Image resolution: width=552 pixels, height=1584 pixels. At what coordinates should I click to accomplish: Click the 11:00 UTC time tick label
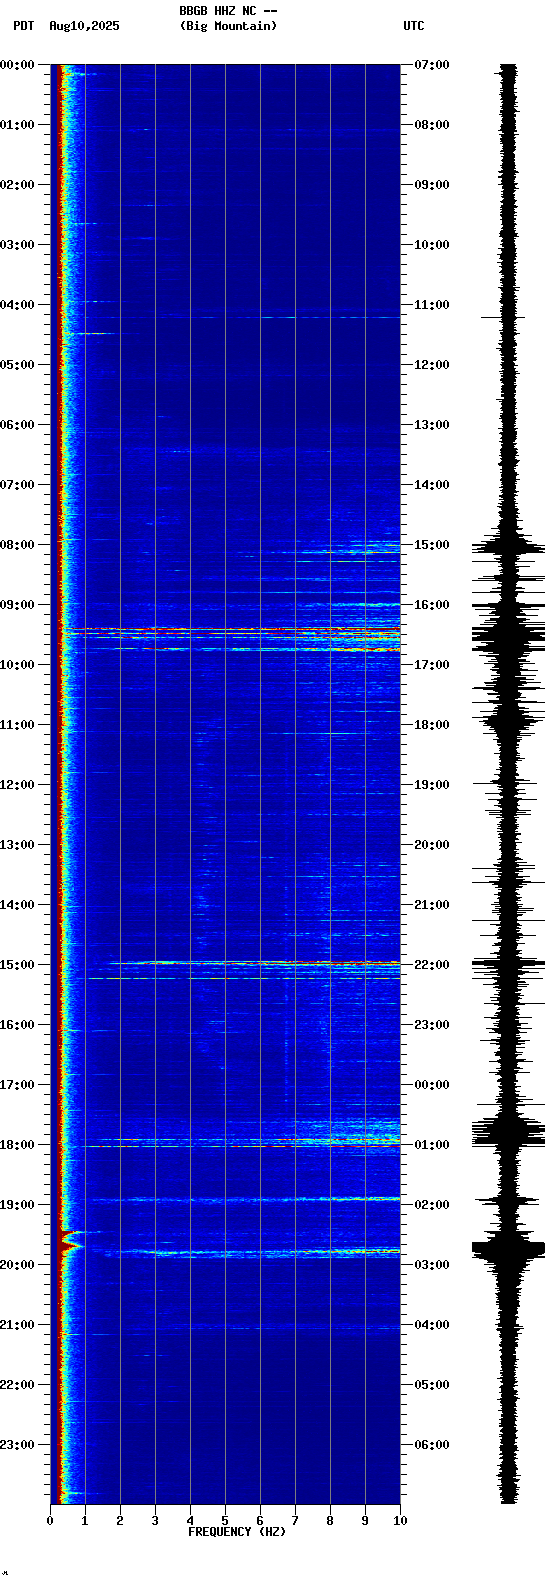click(432, 305)
